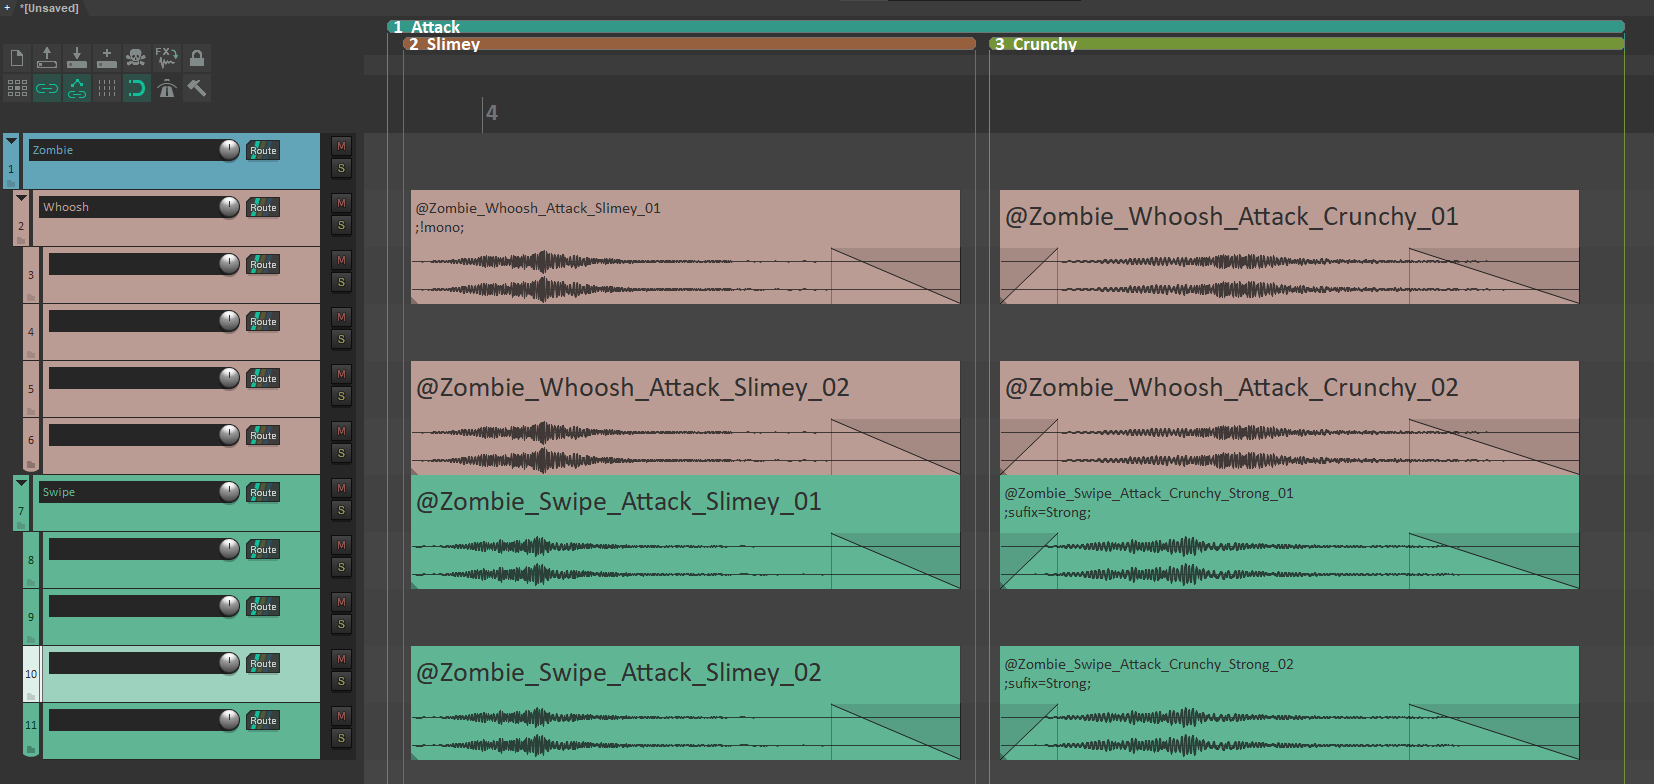Open Route for track 6
This screenshot has width=1654, height=784.
(263, 435)
